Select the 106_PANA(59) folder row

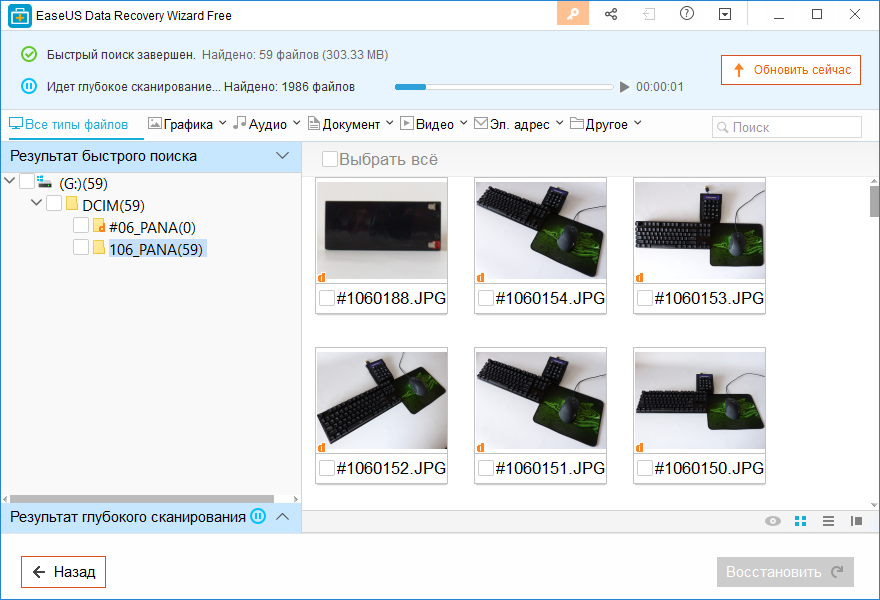(157, 249)
